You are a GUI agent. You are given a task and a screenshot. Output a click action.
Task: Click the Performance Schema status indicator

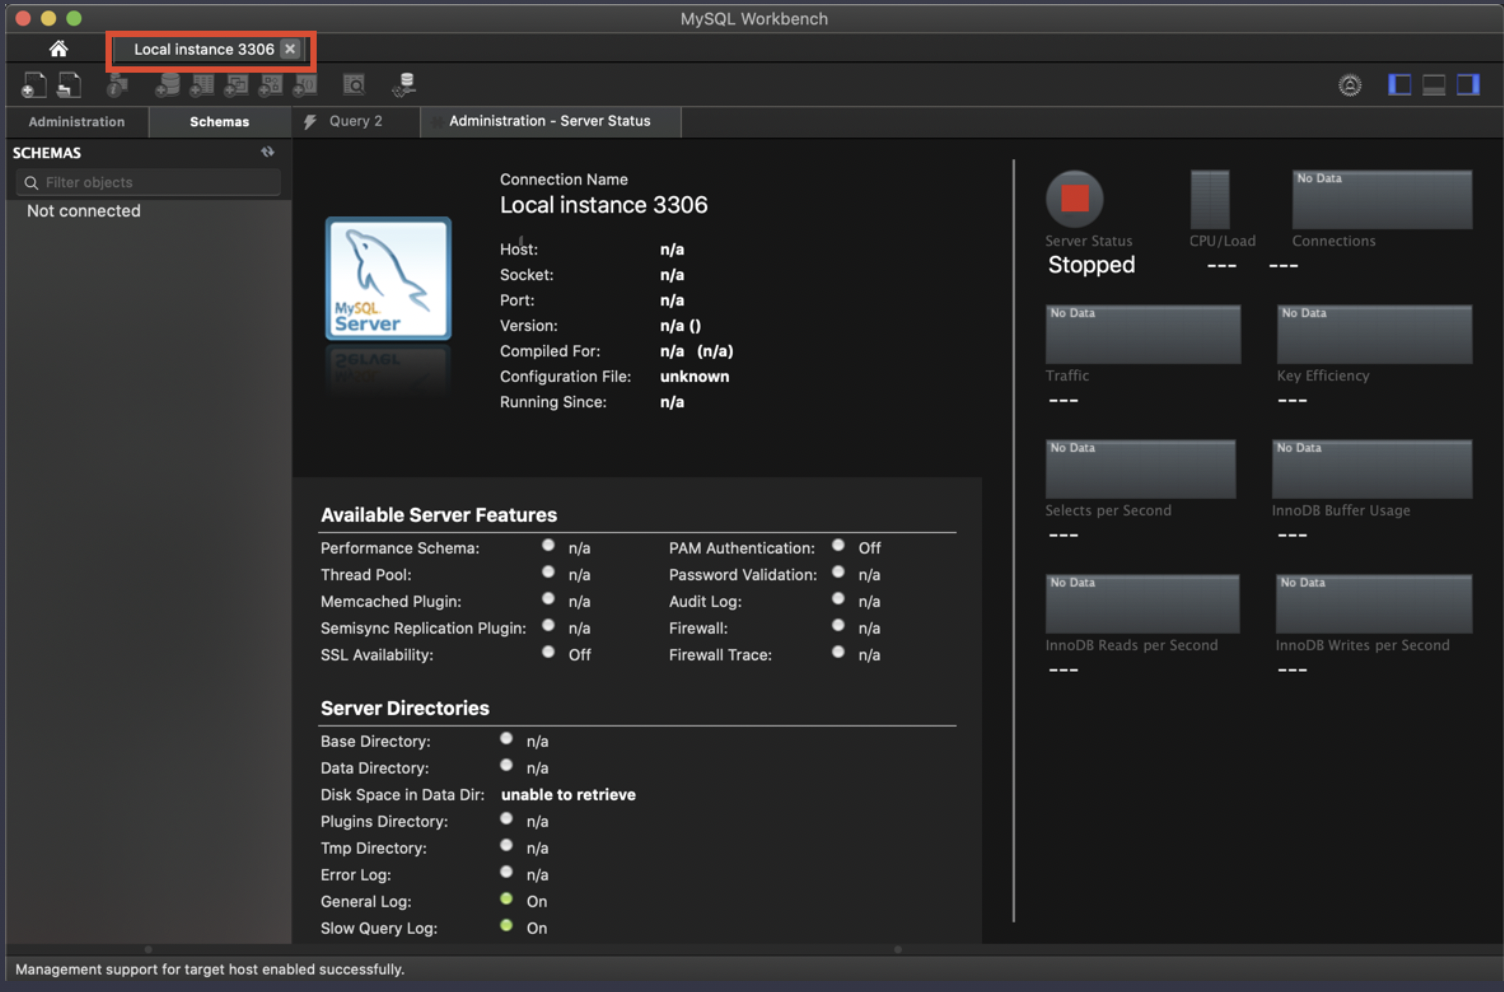(x=548, y=545)
